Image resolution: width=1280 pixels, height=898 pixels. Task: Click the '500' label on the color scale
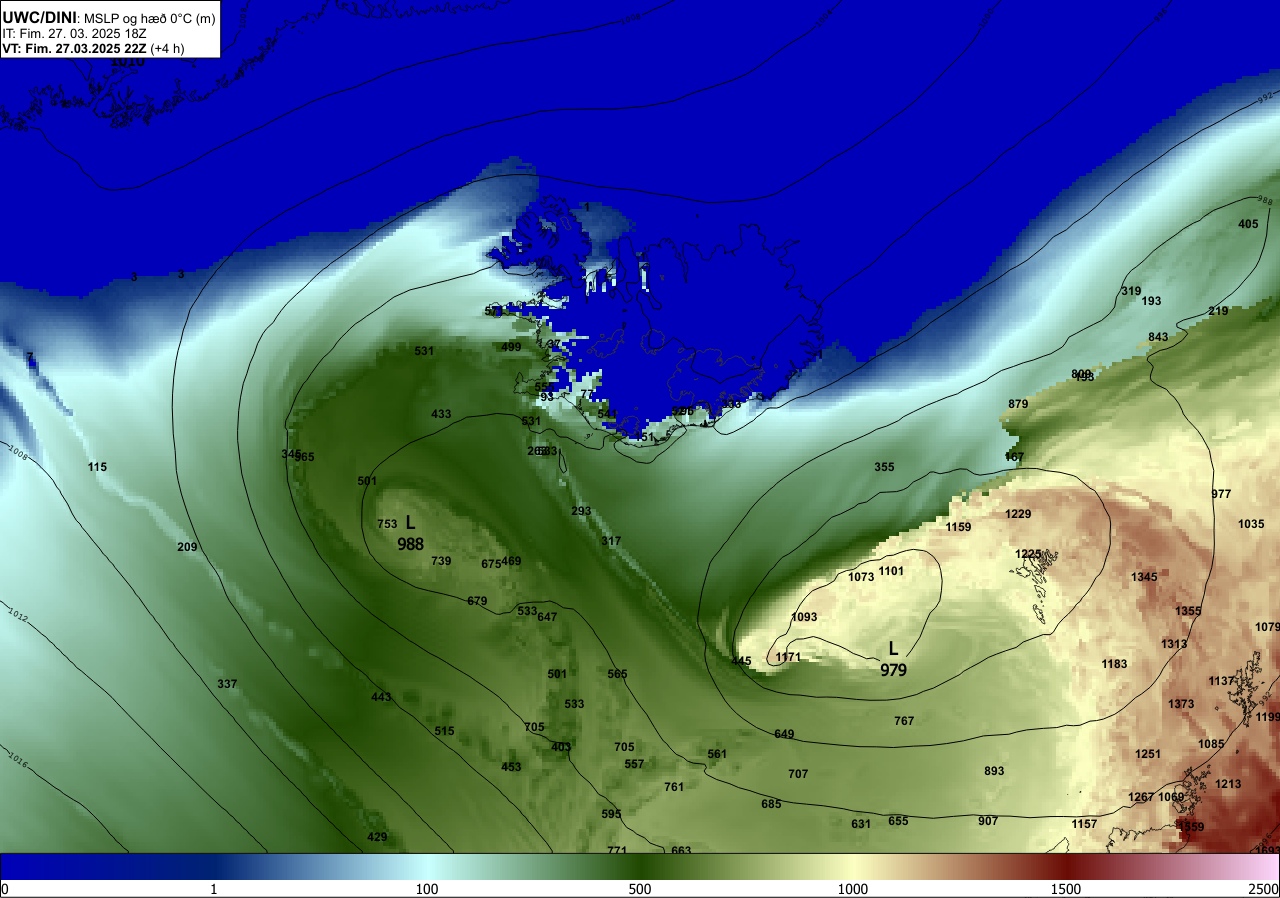[640, 889]
